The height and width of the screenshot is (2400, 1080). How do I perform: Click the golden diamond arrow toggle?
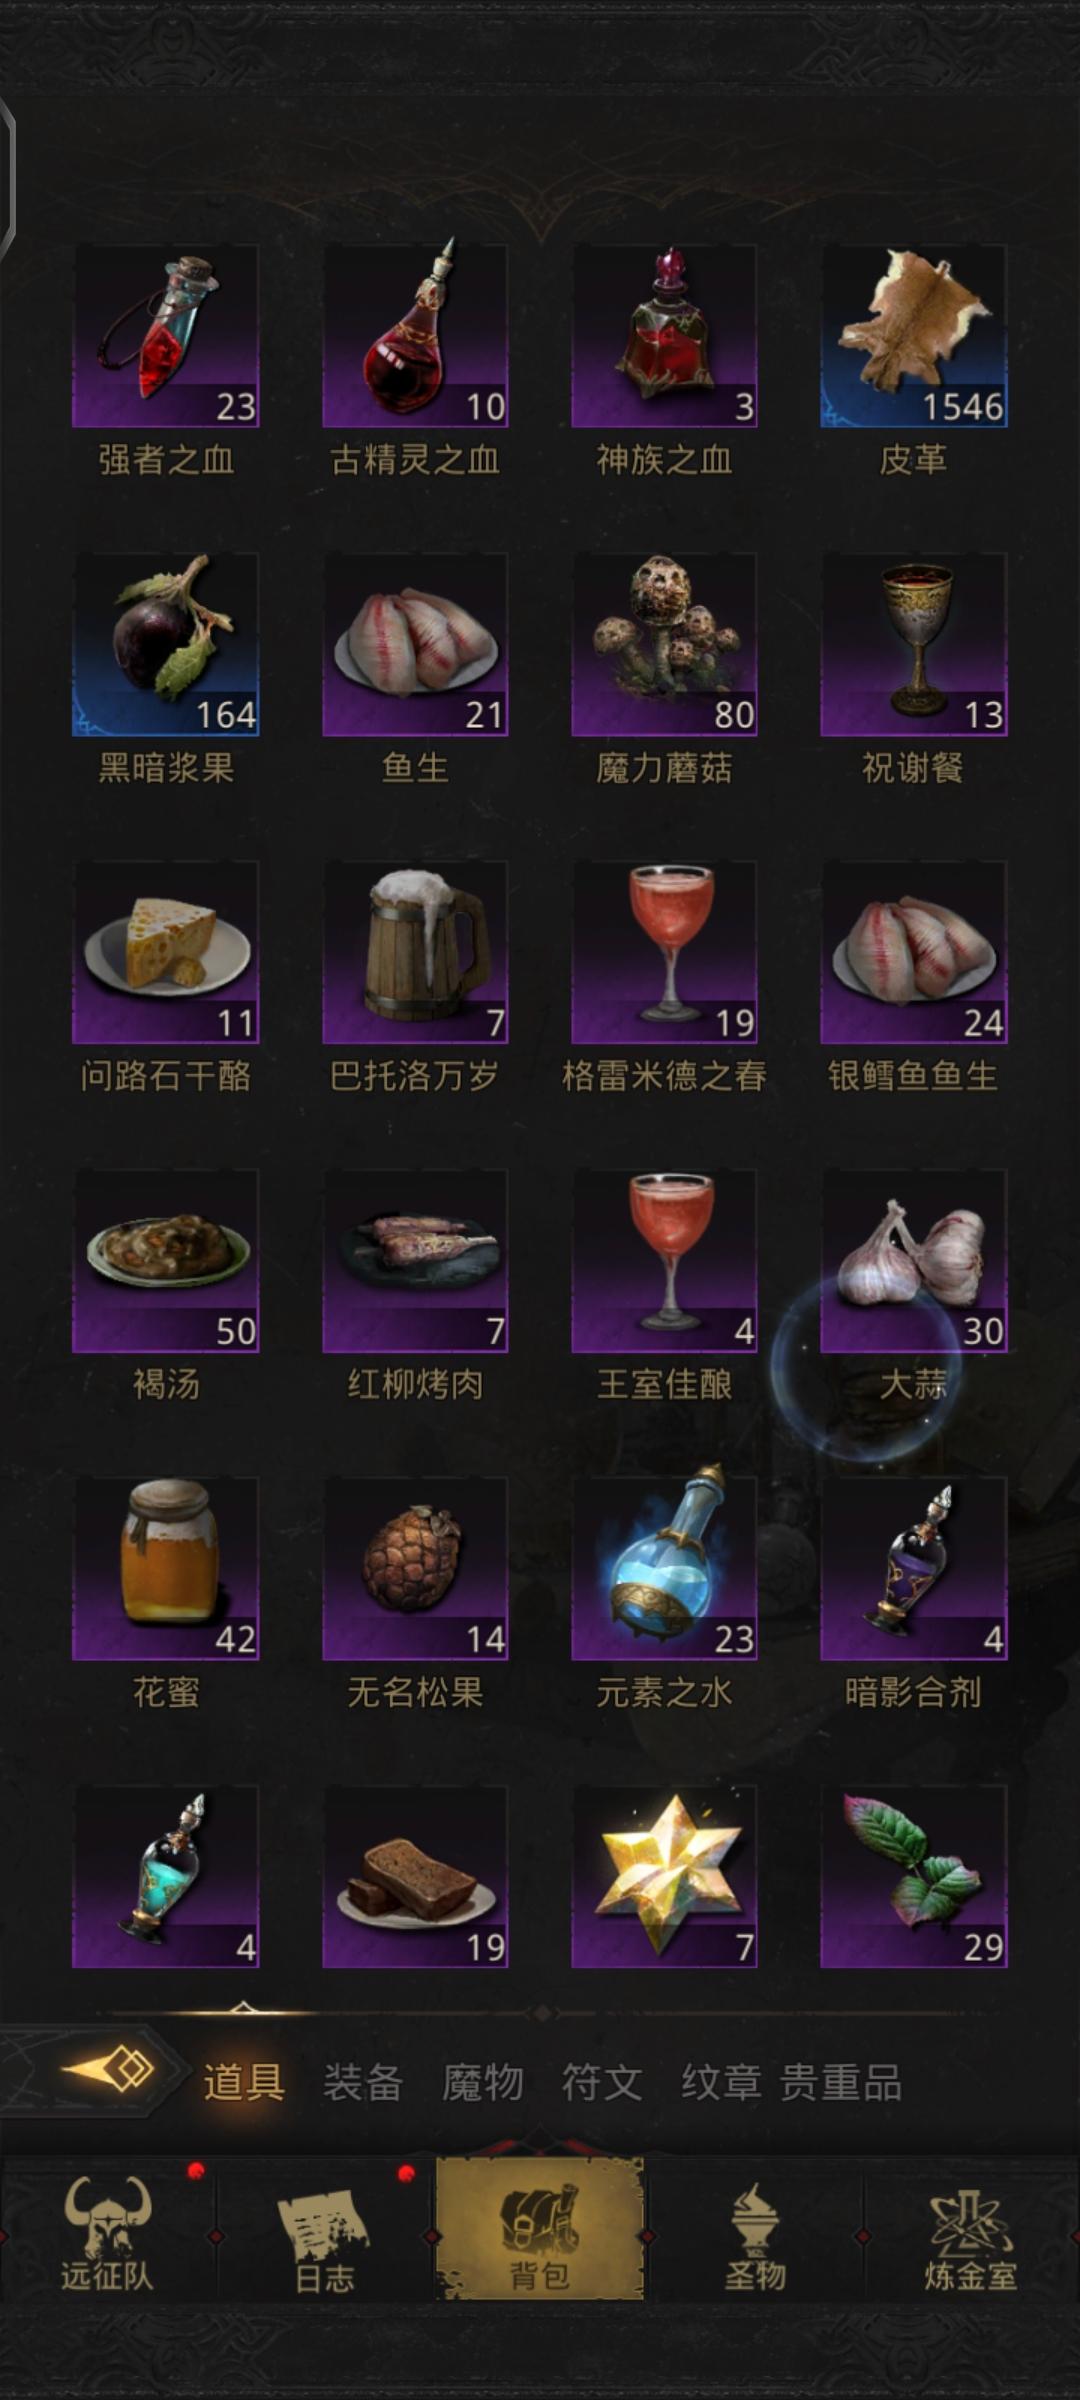[108, 2069]
